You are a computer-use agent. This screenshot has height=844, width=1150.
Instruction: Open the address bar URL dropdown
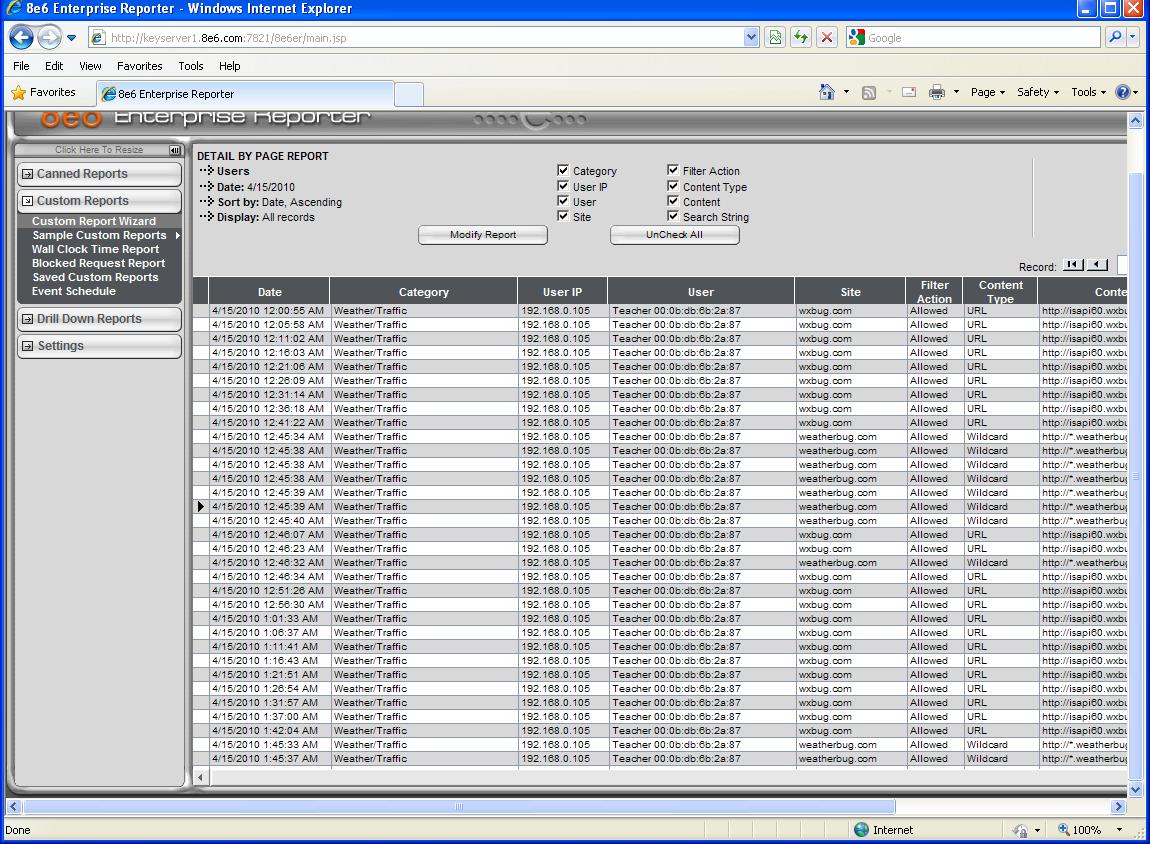click(x=752, y=38)
